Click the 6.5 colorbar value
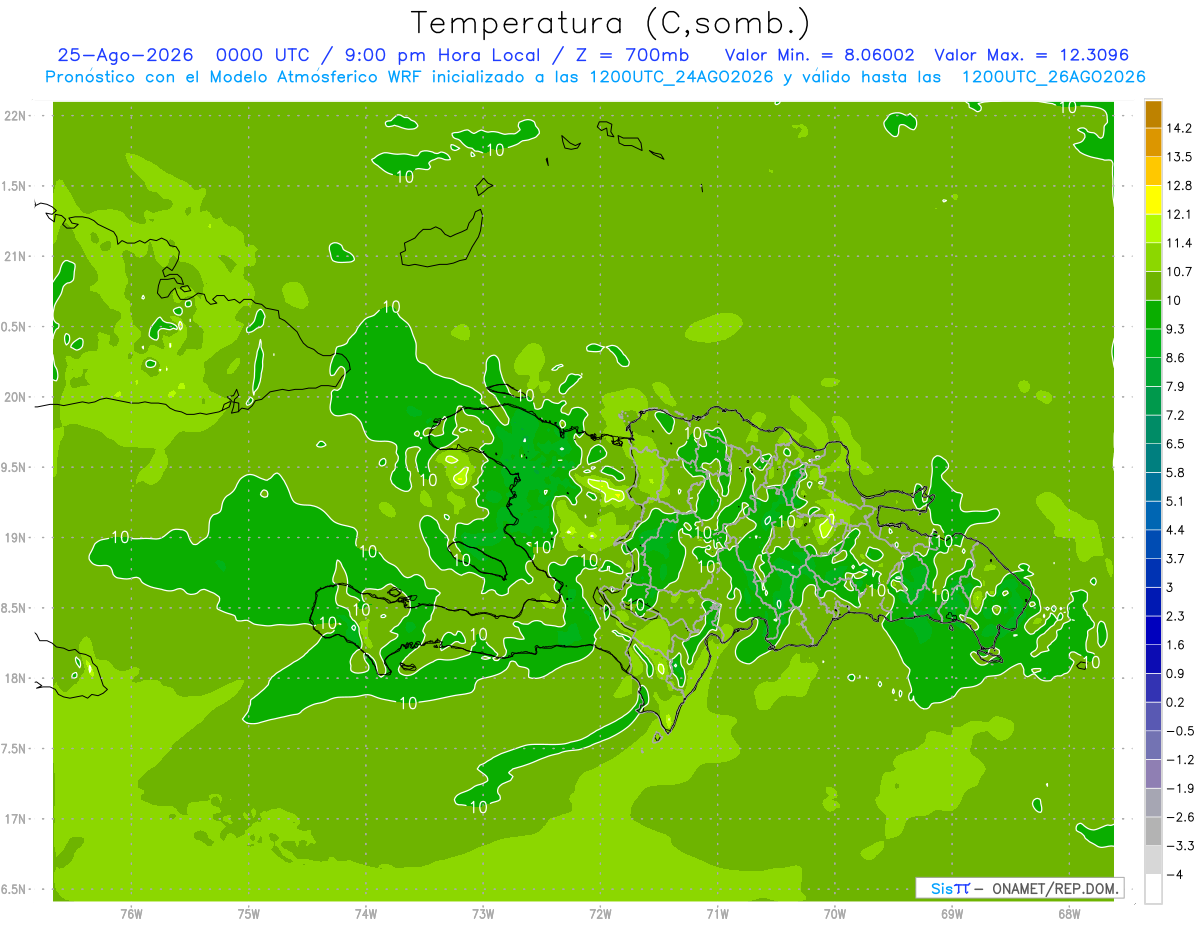 [x=1175, y=444]
